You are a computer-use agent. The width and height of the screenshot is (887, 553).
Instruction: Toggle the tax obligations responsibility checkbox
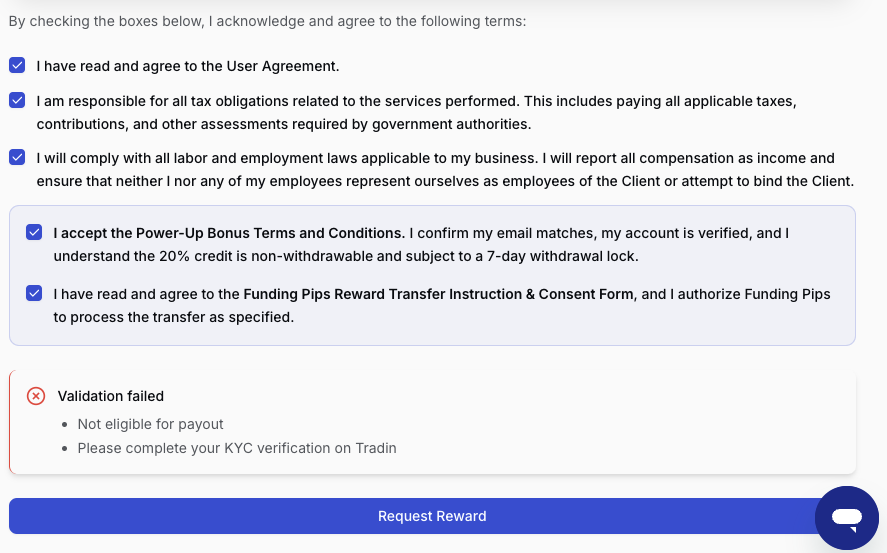click(17, 101)
